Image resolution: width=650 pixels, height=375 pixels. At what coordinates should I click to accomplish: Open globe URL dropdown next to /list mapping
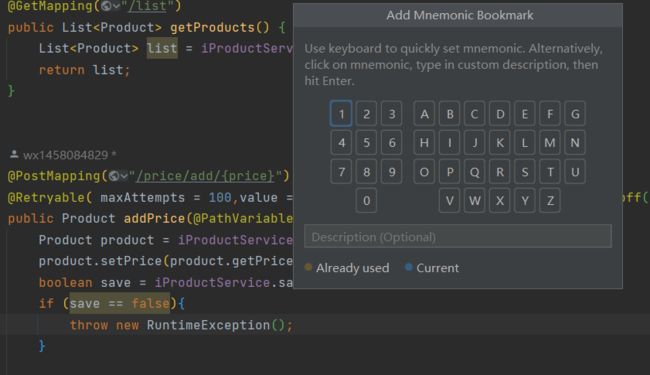point(111,6)
